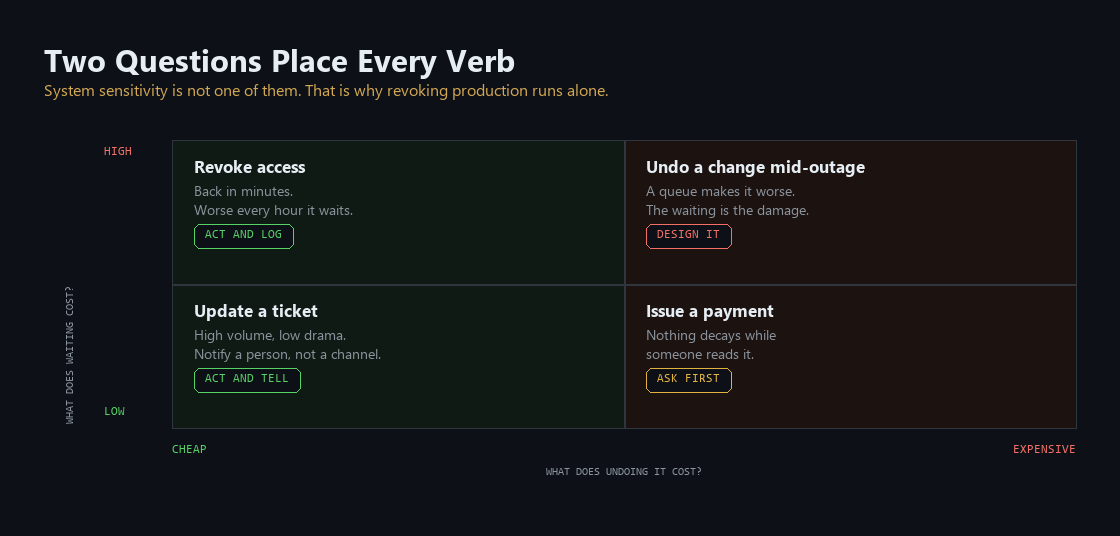Select the Issue a payment heading
This screenshot has height=536, width=1120.
tap(709, 312)
